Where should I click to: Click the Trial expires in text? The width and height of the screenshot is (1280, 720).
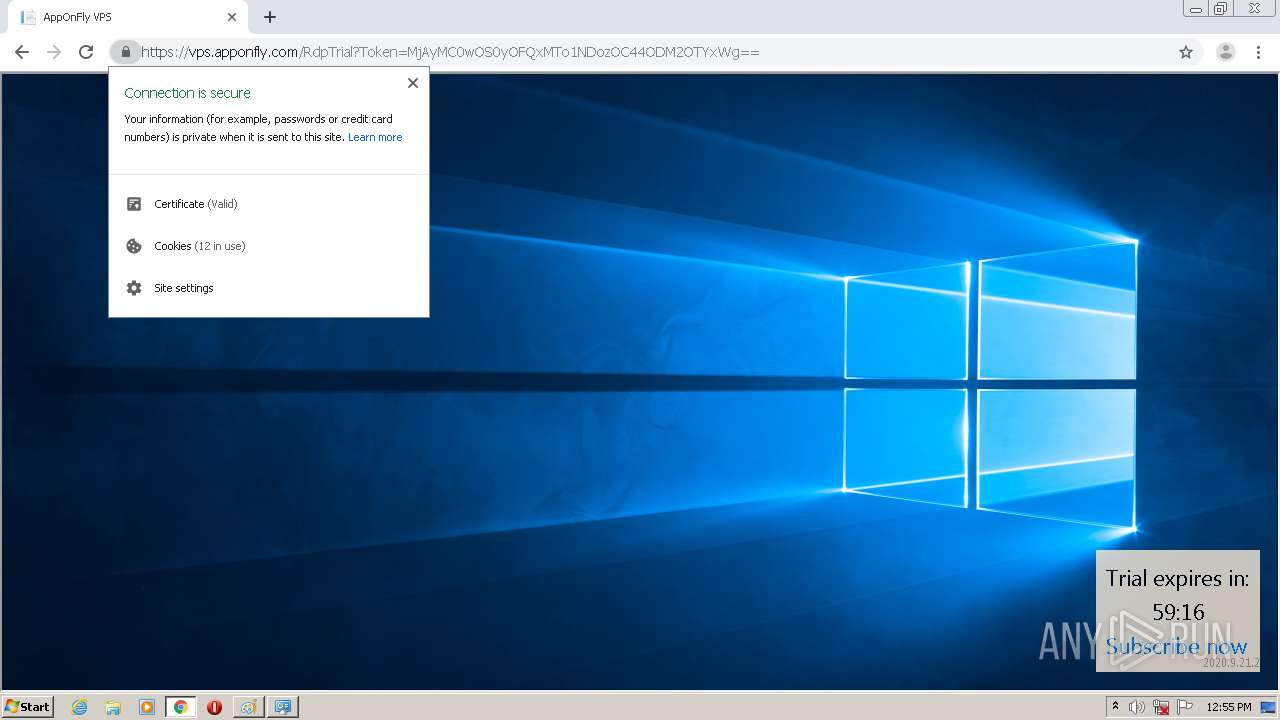click(x=1177, y=578)
